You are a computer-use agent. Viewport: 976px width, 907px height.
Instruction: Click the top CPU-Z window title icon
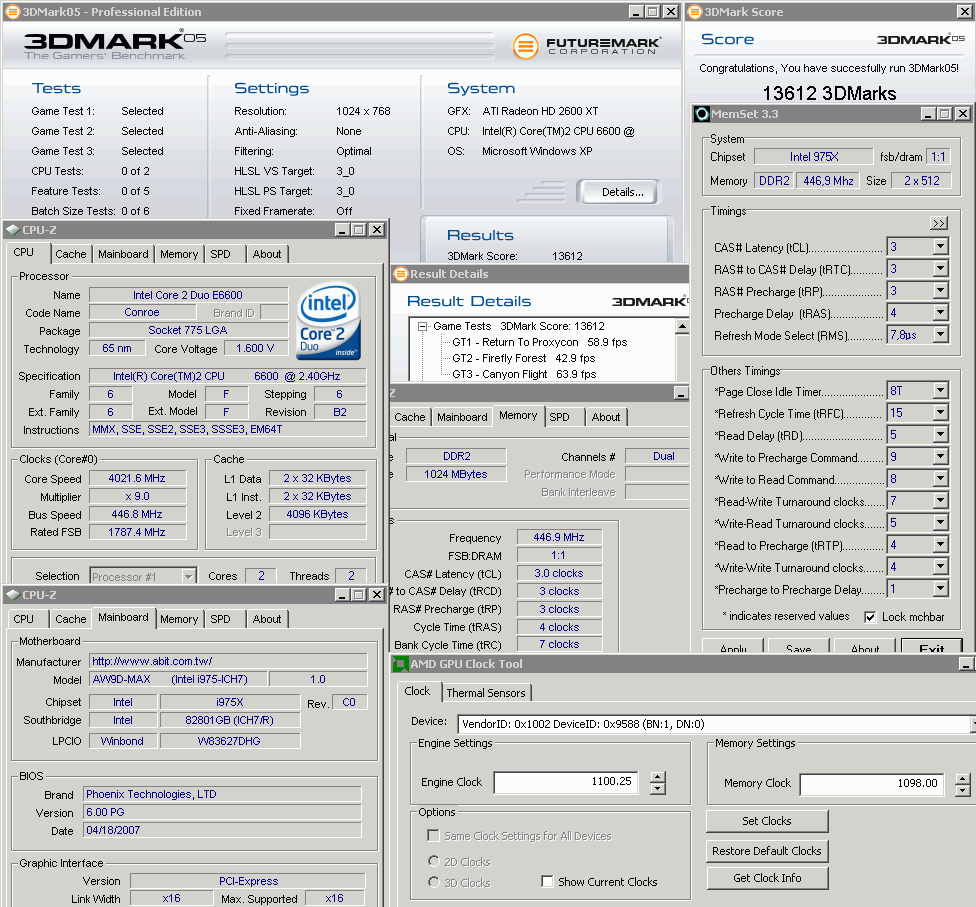[12, 230]
